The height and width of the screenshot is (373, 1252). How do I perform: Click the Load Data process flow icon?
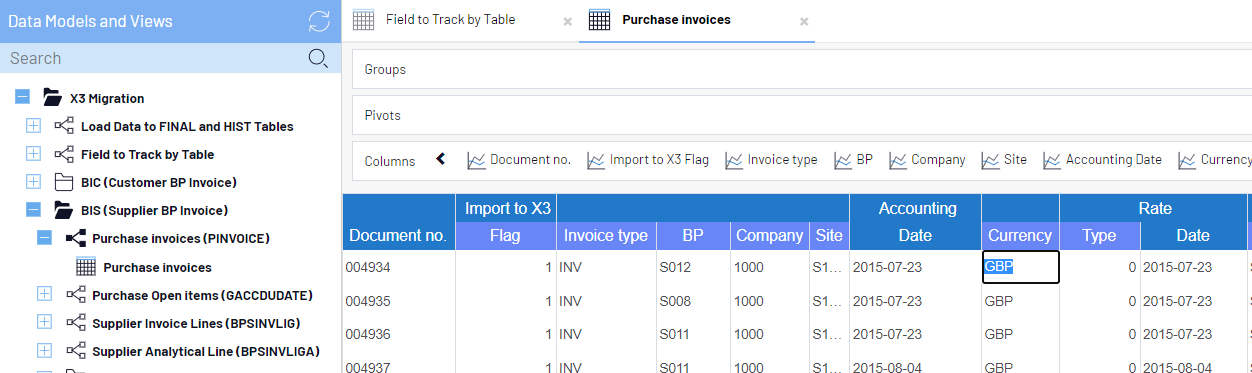[x=64, y=126]
